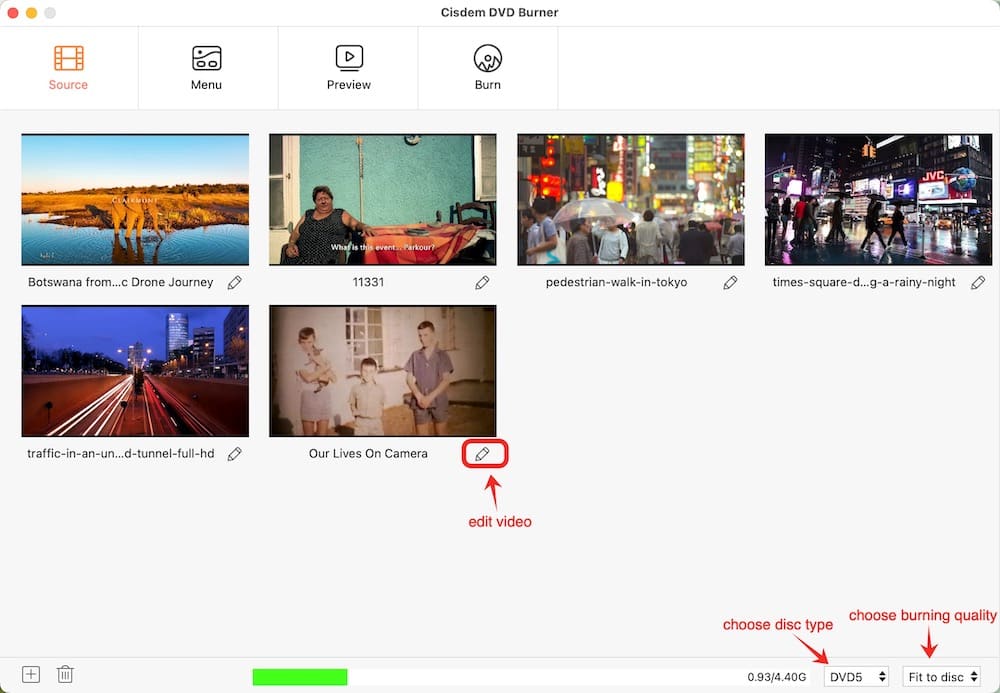Open edit pencil for pedestrian-walk-in-tokyo

coord(730,283)
